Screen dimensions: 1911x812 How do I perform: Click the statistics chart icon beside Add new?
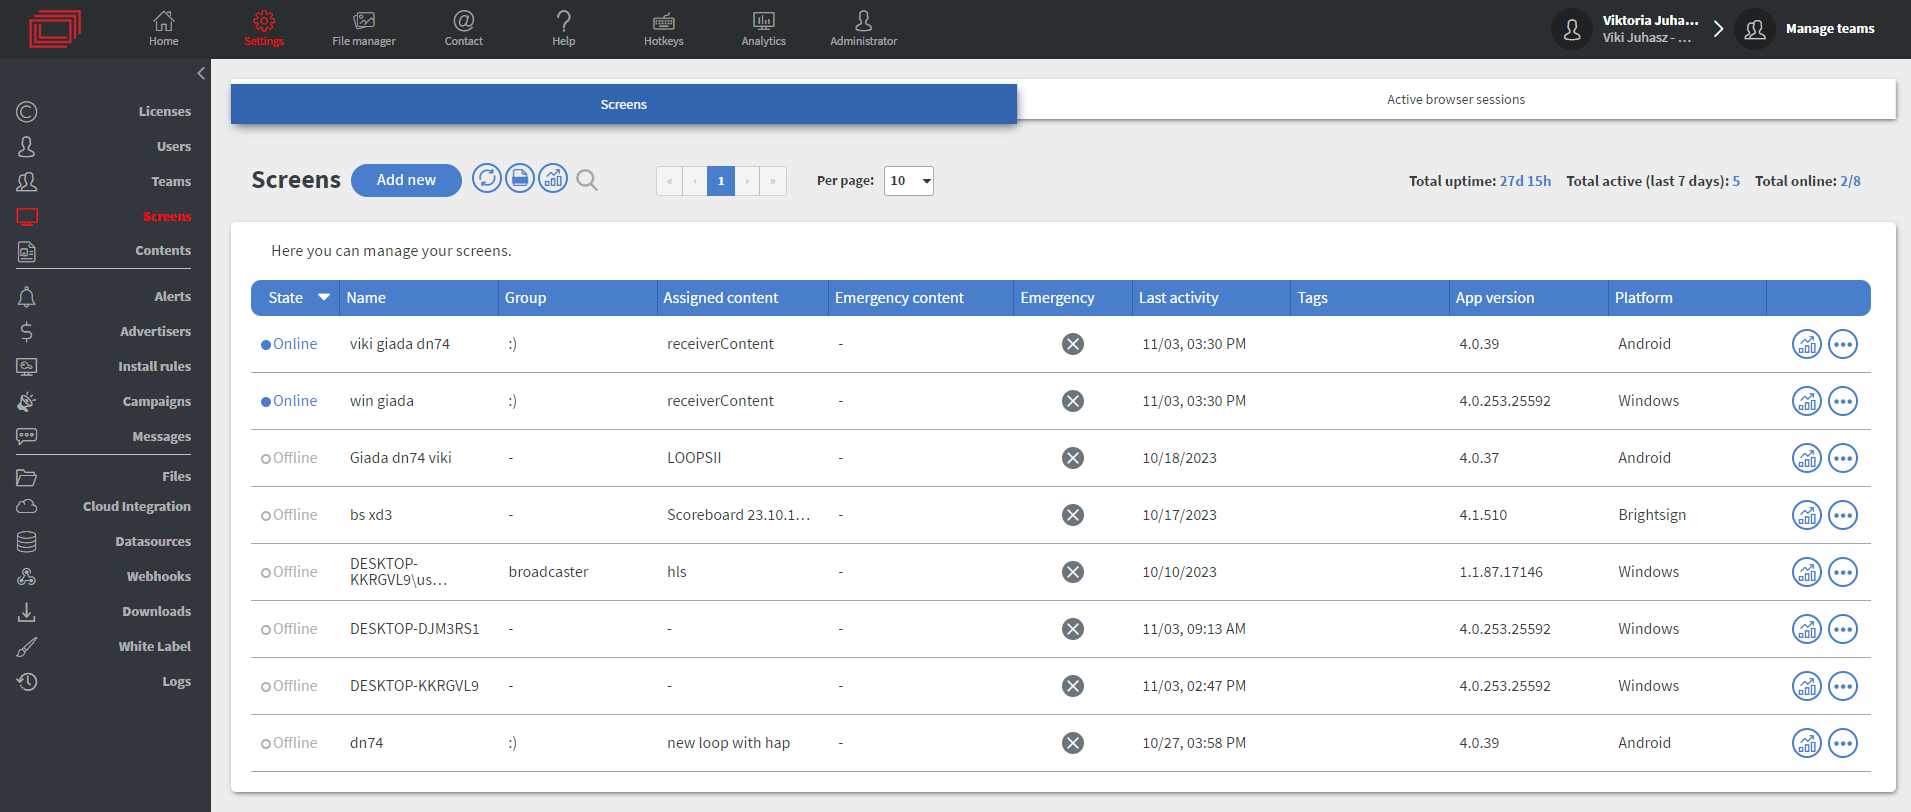553,179
